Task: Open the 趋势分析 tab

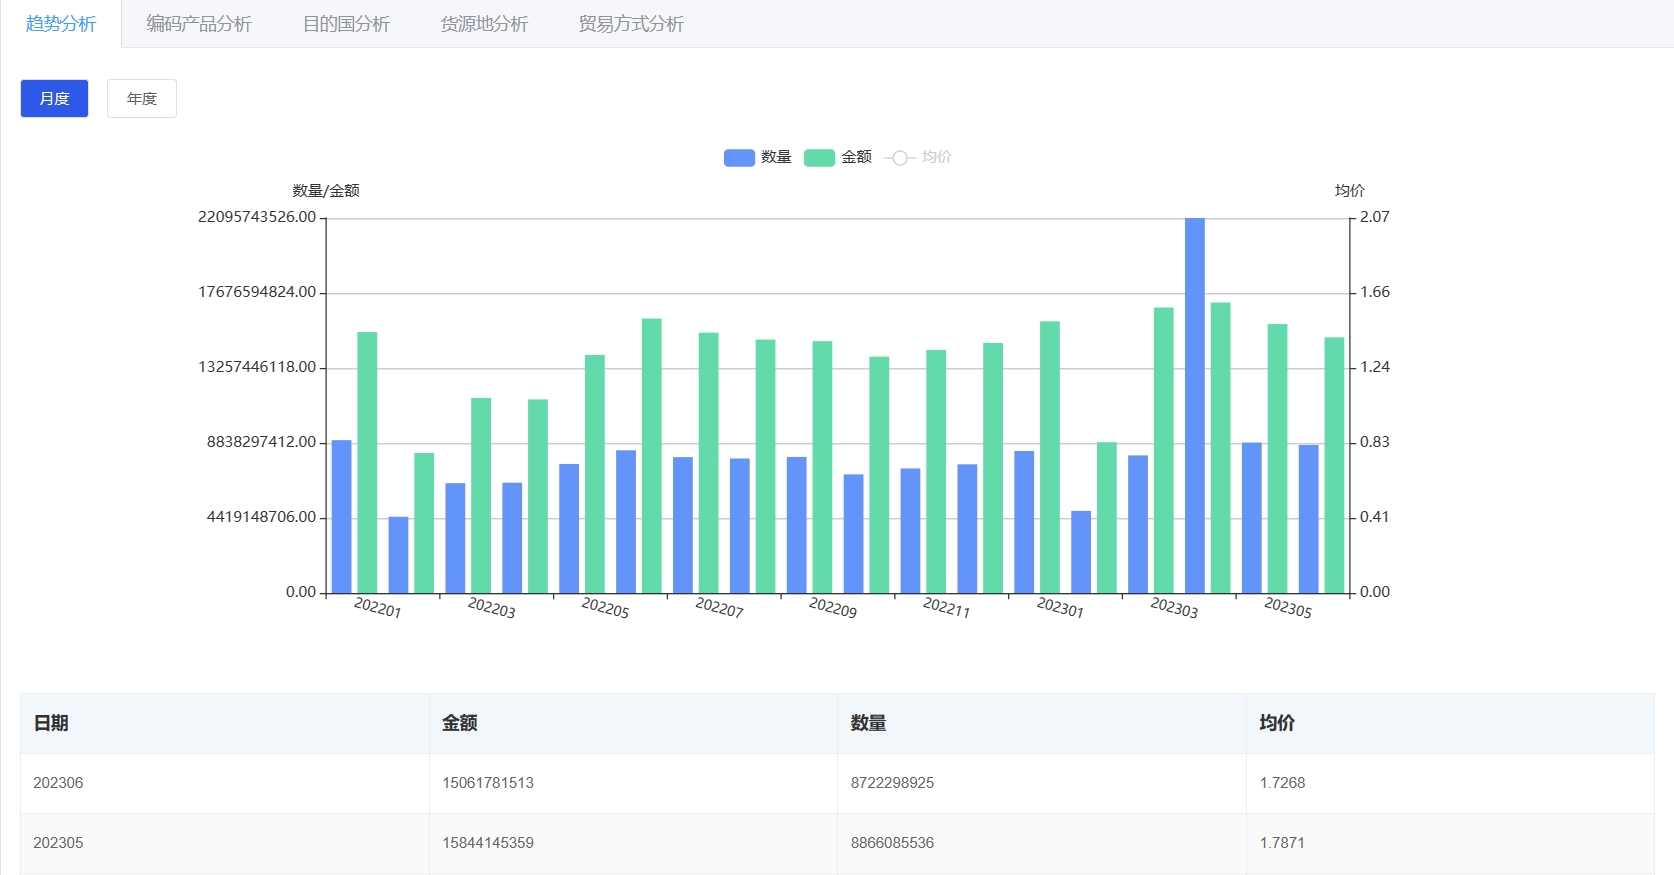Action: (x=60, y=24)
